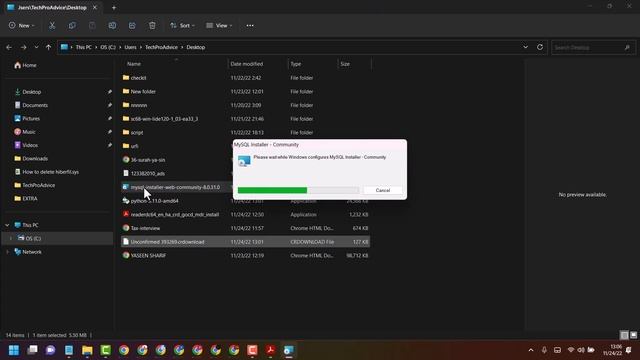Open File Explorer from the taskbar

click(87, 350)
